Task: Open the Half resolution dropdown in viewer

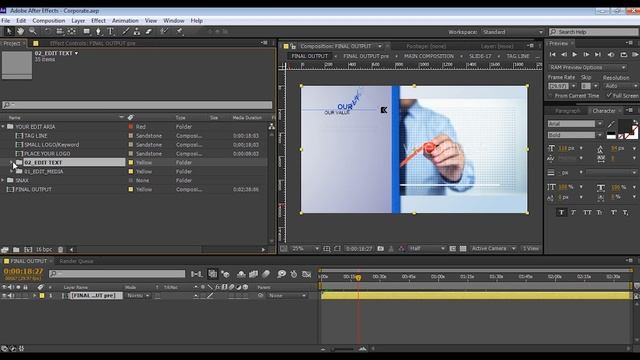Action: pyautogui.click(x=427, y=248)
